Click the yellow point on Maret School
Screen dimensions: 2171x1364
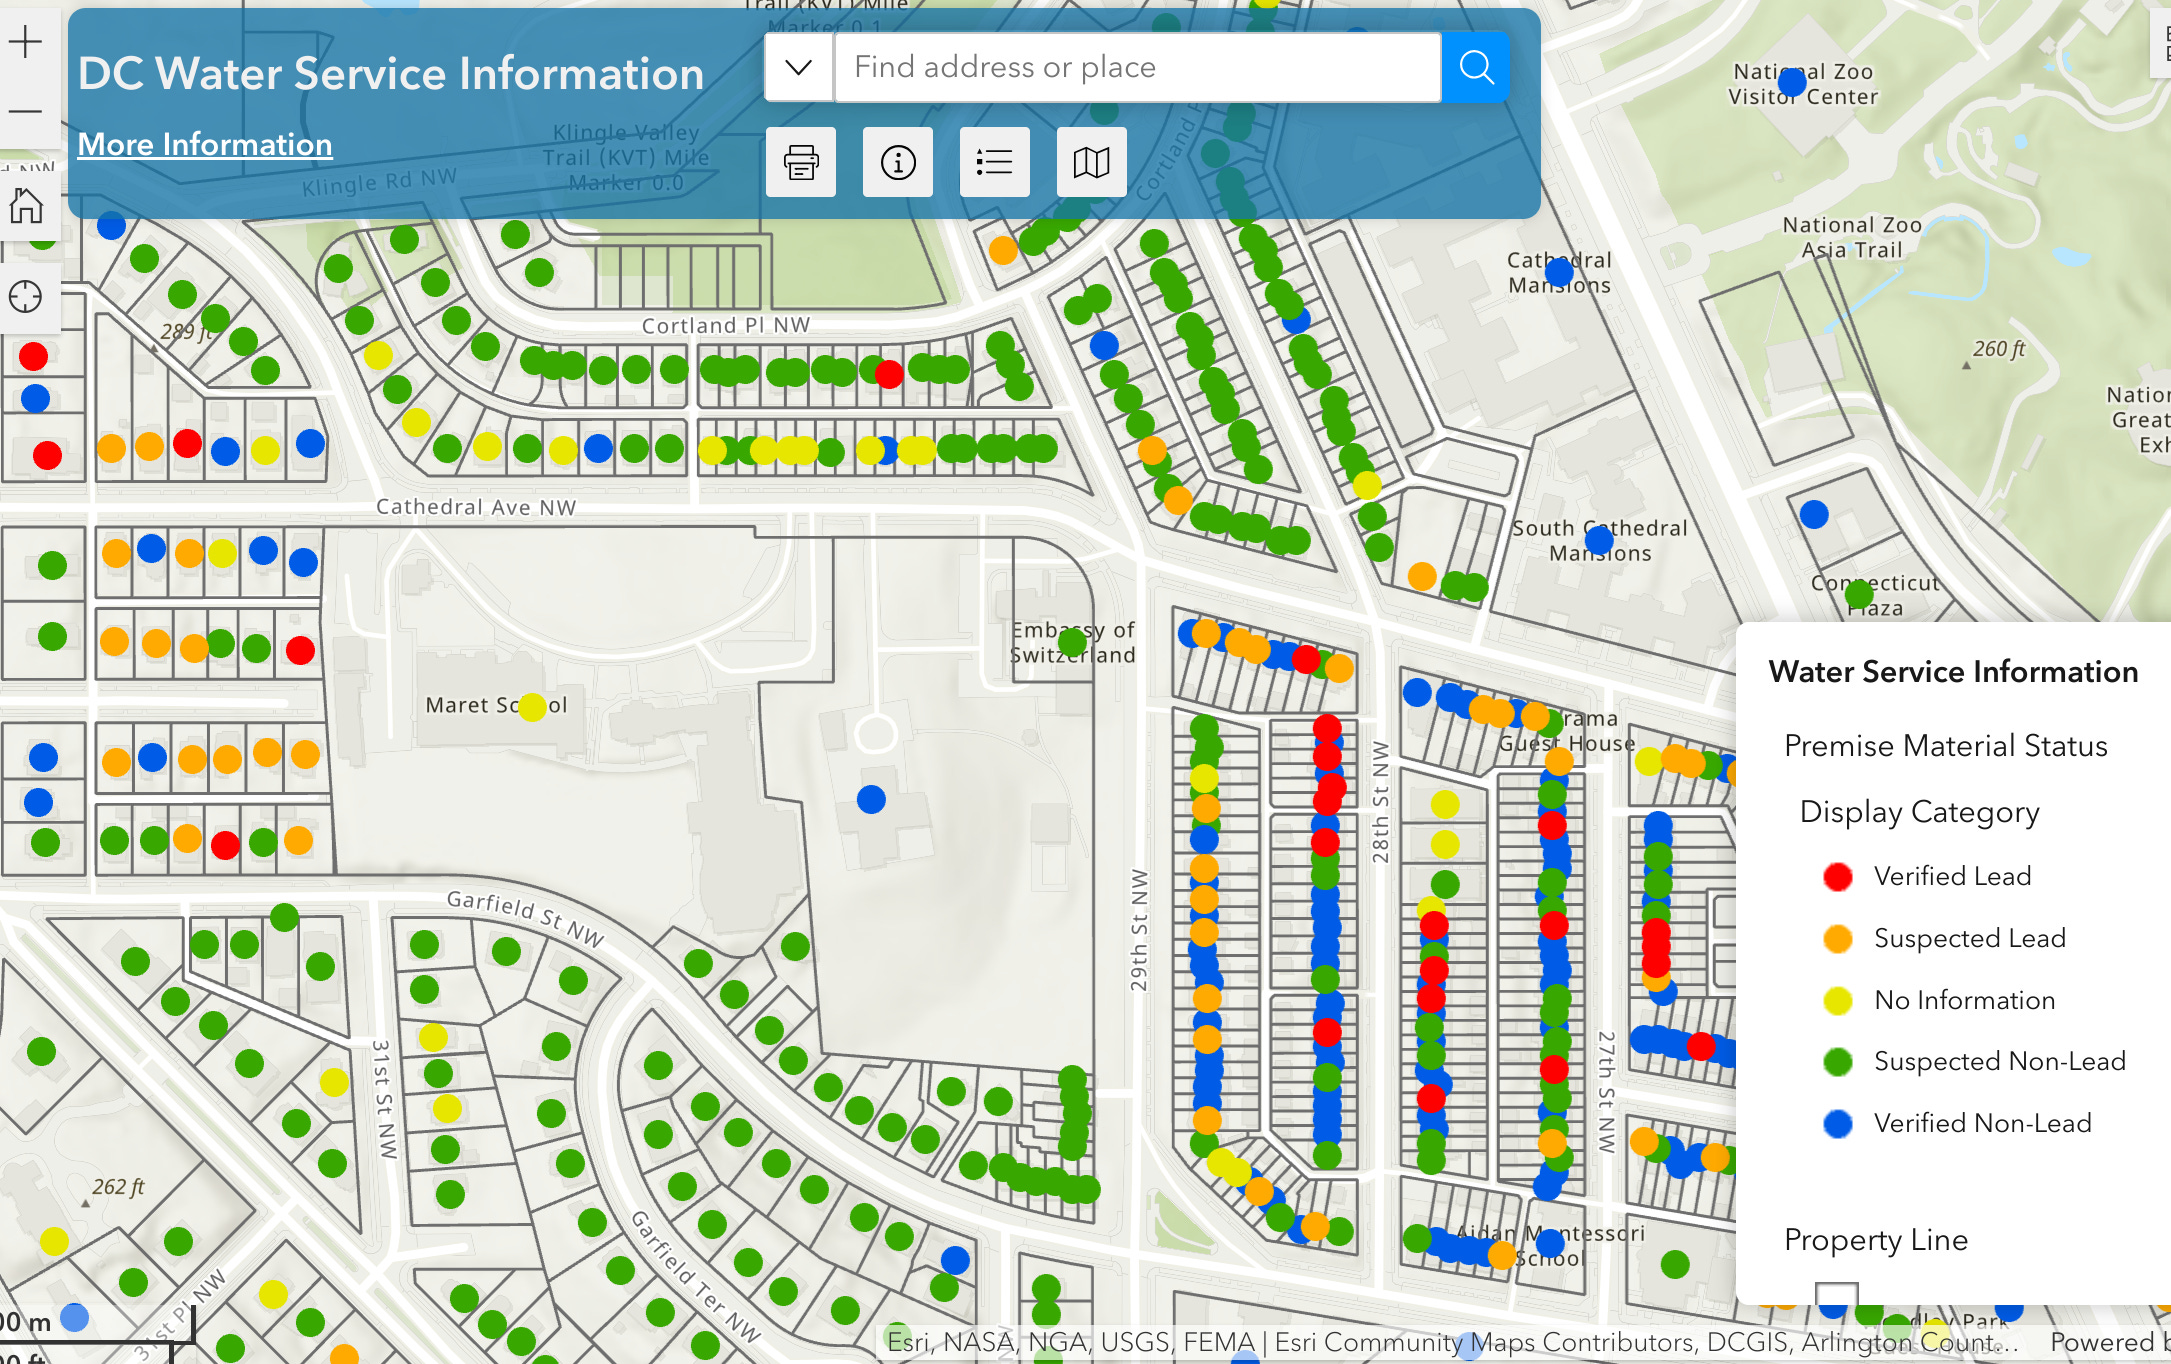pyautogui.click(x=532, y=707)
